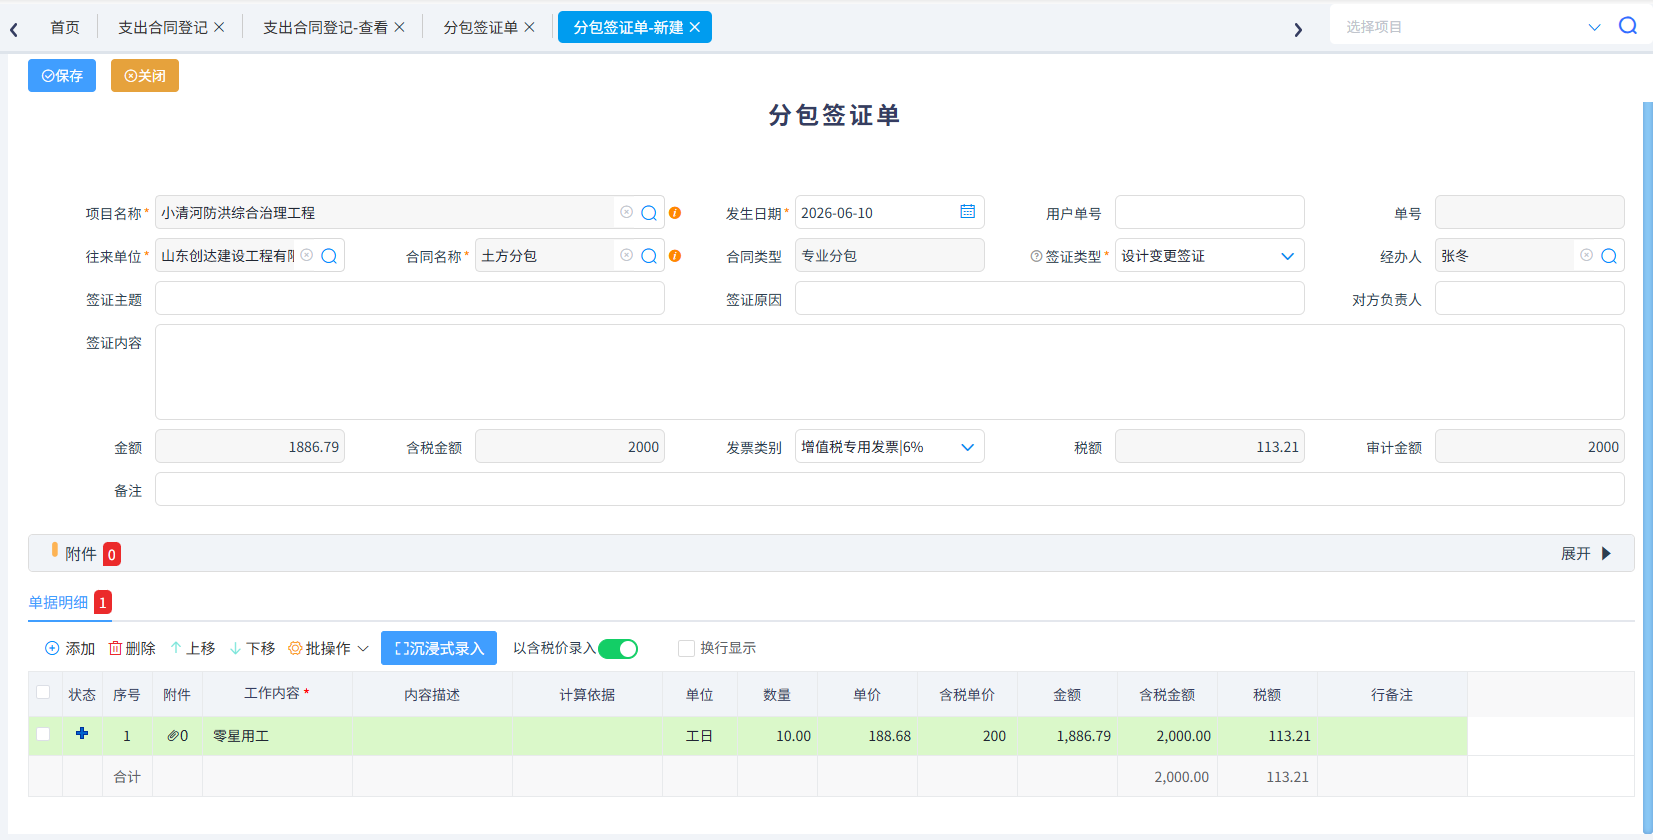The width and height of the screenshot is (1653, 840).
Task: Click into the 签证内容 text area
Action: pyautogui.click(x=890, y=372)
